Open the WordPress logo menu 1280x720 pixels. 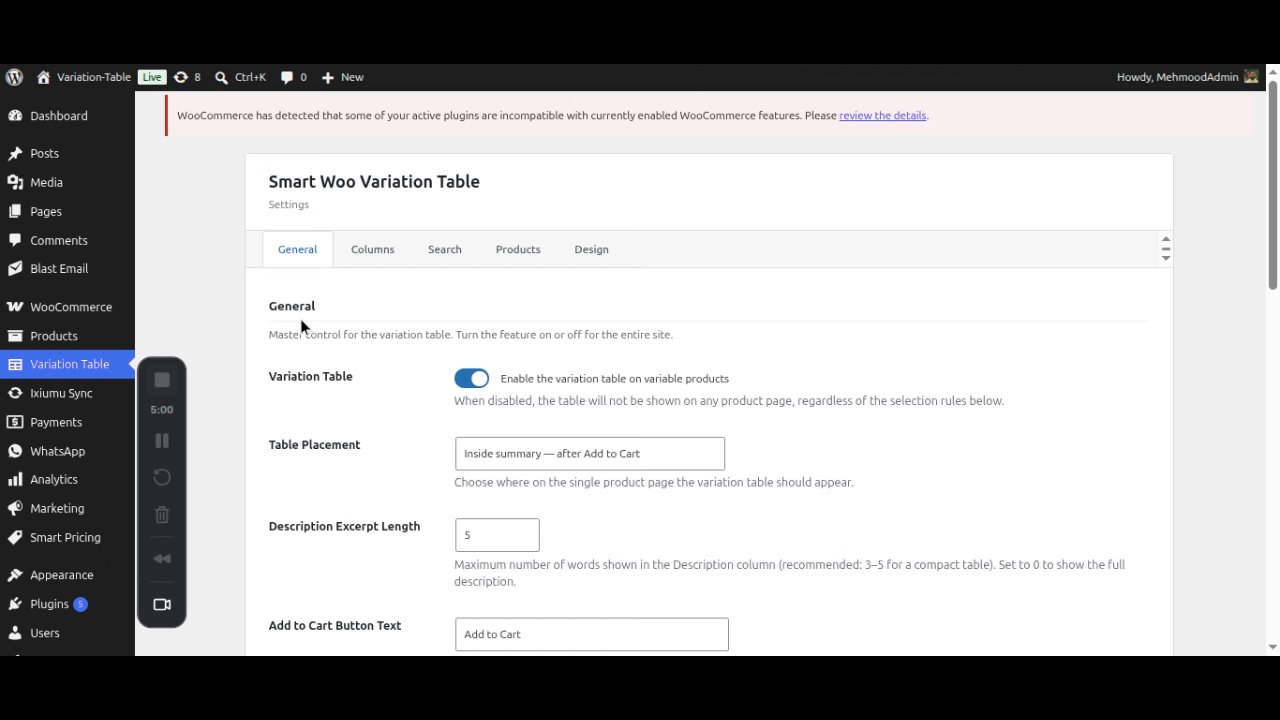14,77
